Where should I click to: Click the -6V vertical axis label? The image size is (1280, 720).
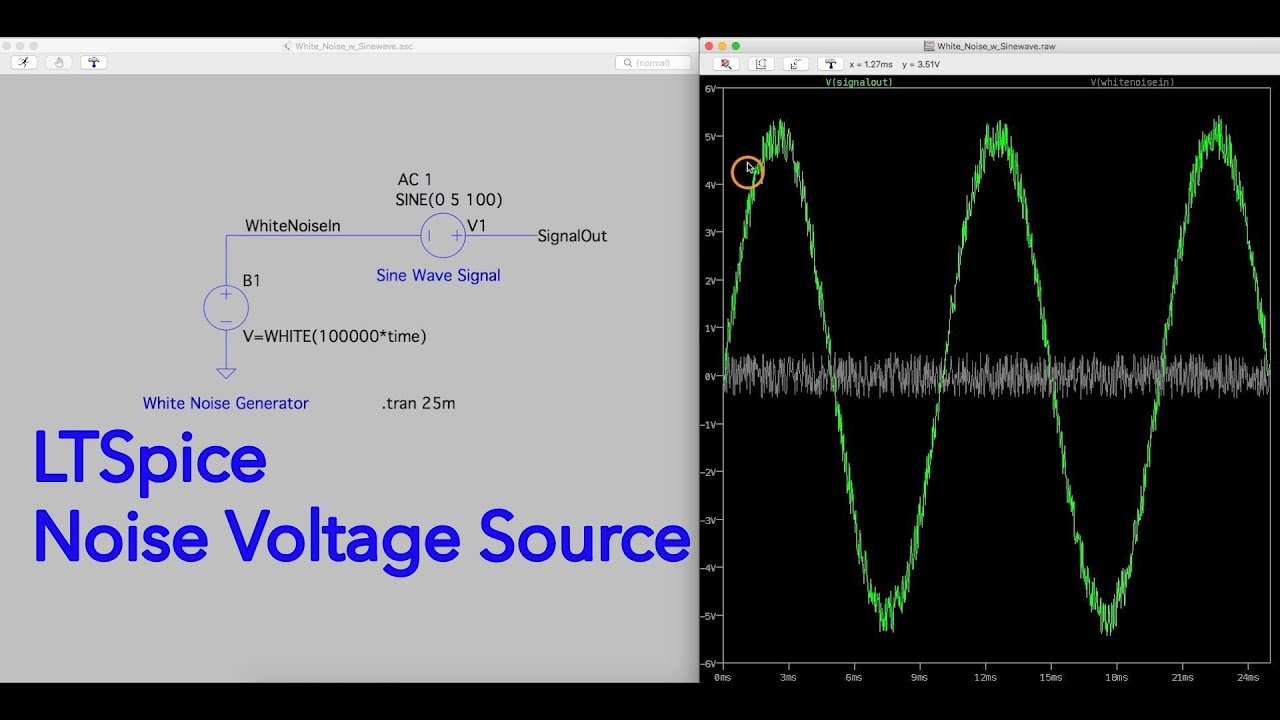tap(709, 663)
